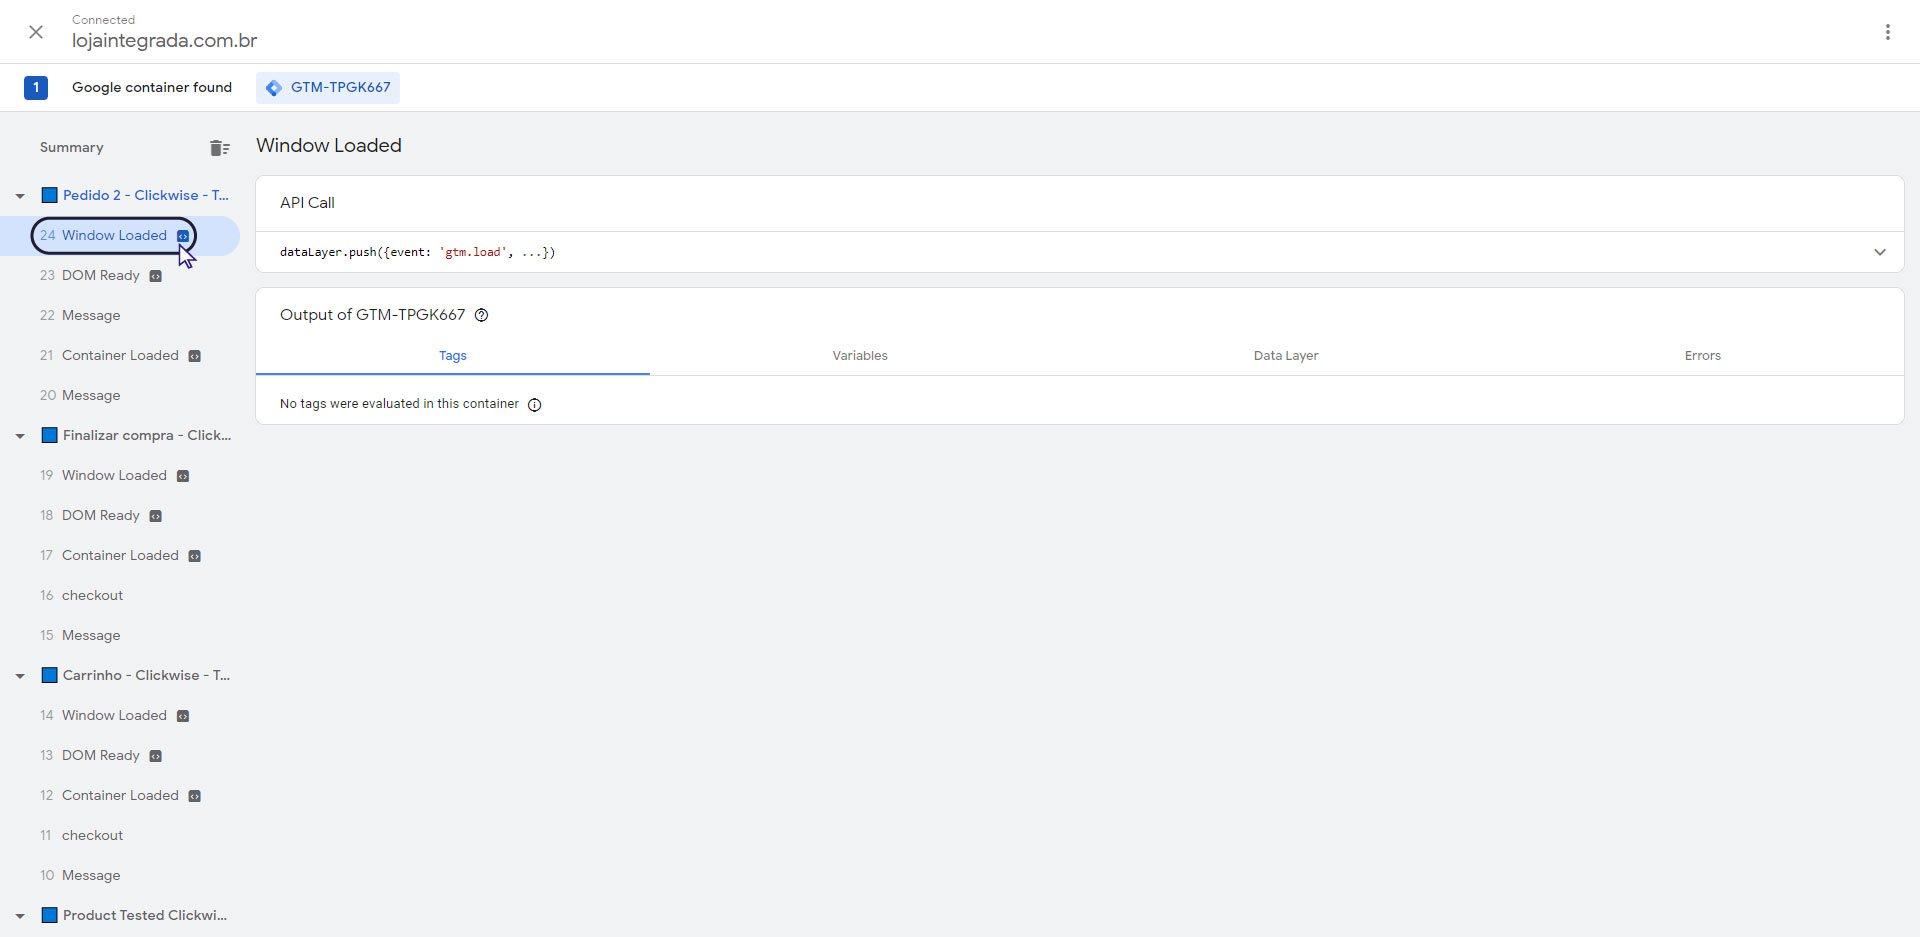Collapse the Pedido 2 - Clickwise page group

click(x=20, y=196)
